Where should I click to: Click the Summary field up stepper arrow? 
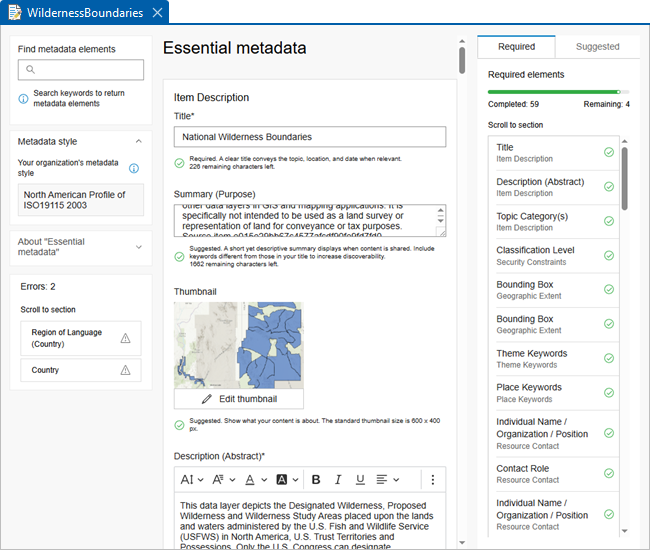coord(441,211)
